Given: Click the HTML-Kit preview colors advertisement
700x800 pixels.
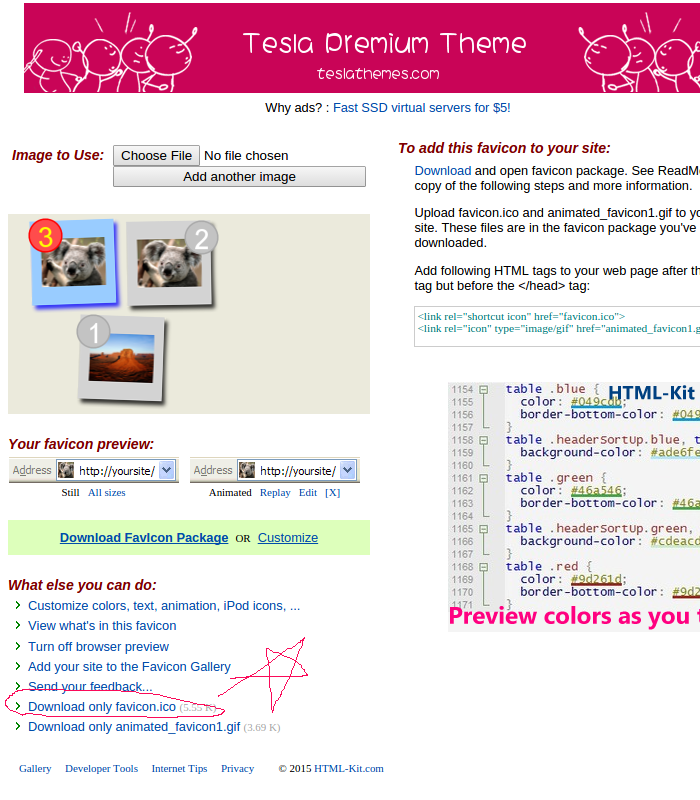Looking at the screenshot, I should pyautogui.click(x=574, y=506).
